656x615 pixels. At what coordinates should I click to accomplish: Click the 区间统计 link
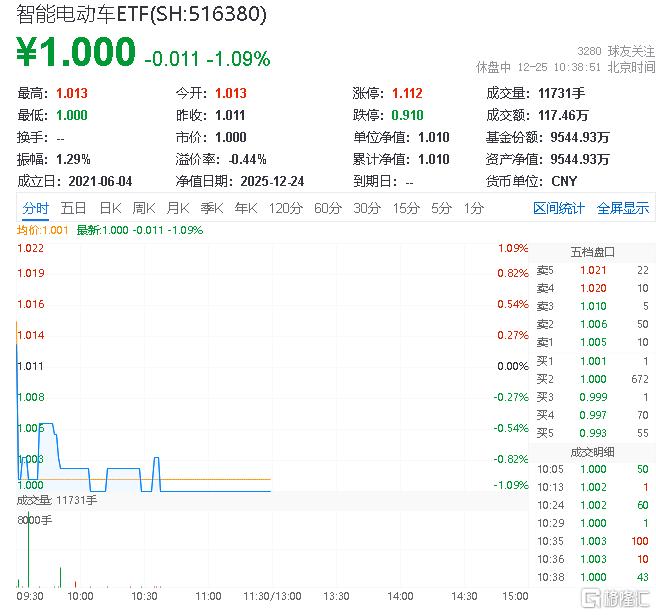click(559, 208)
